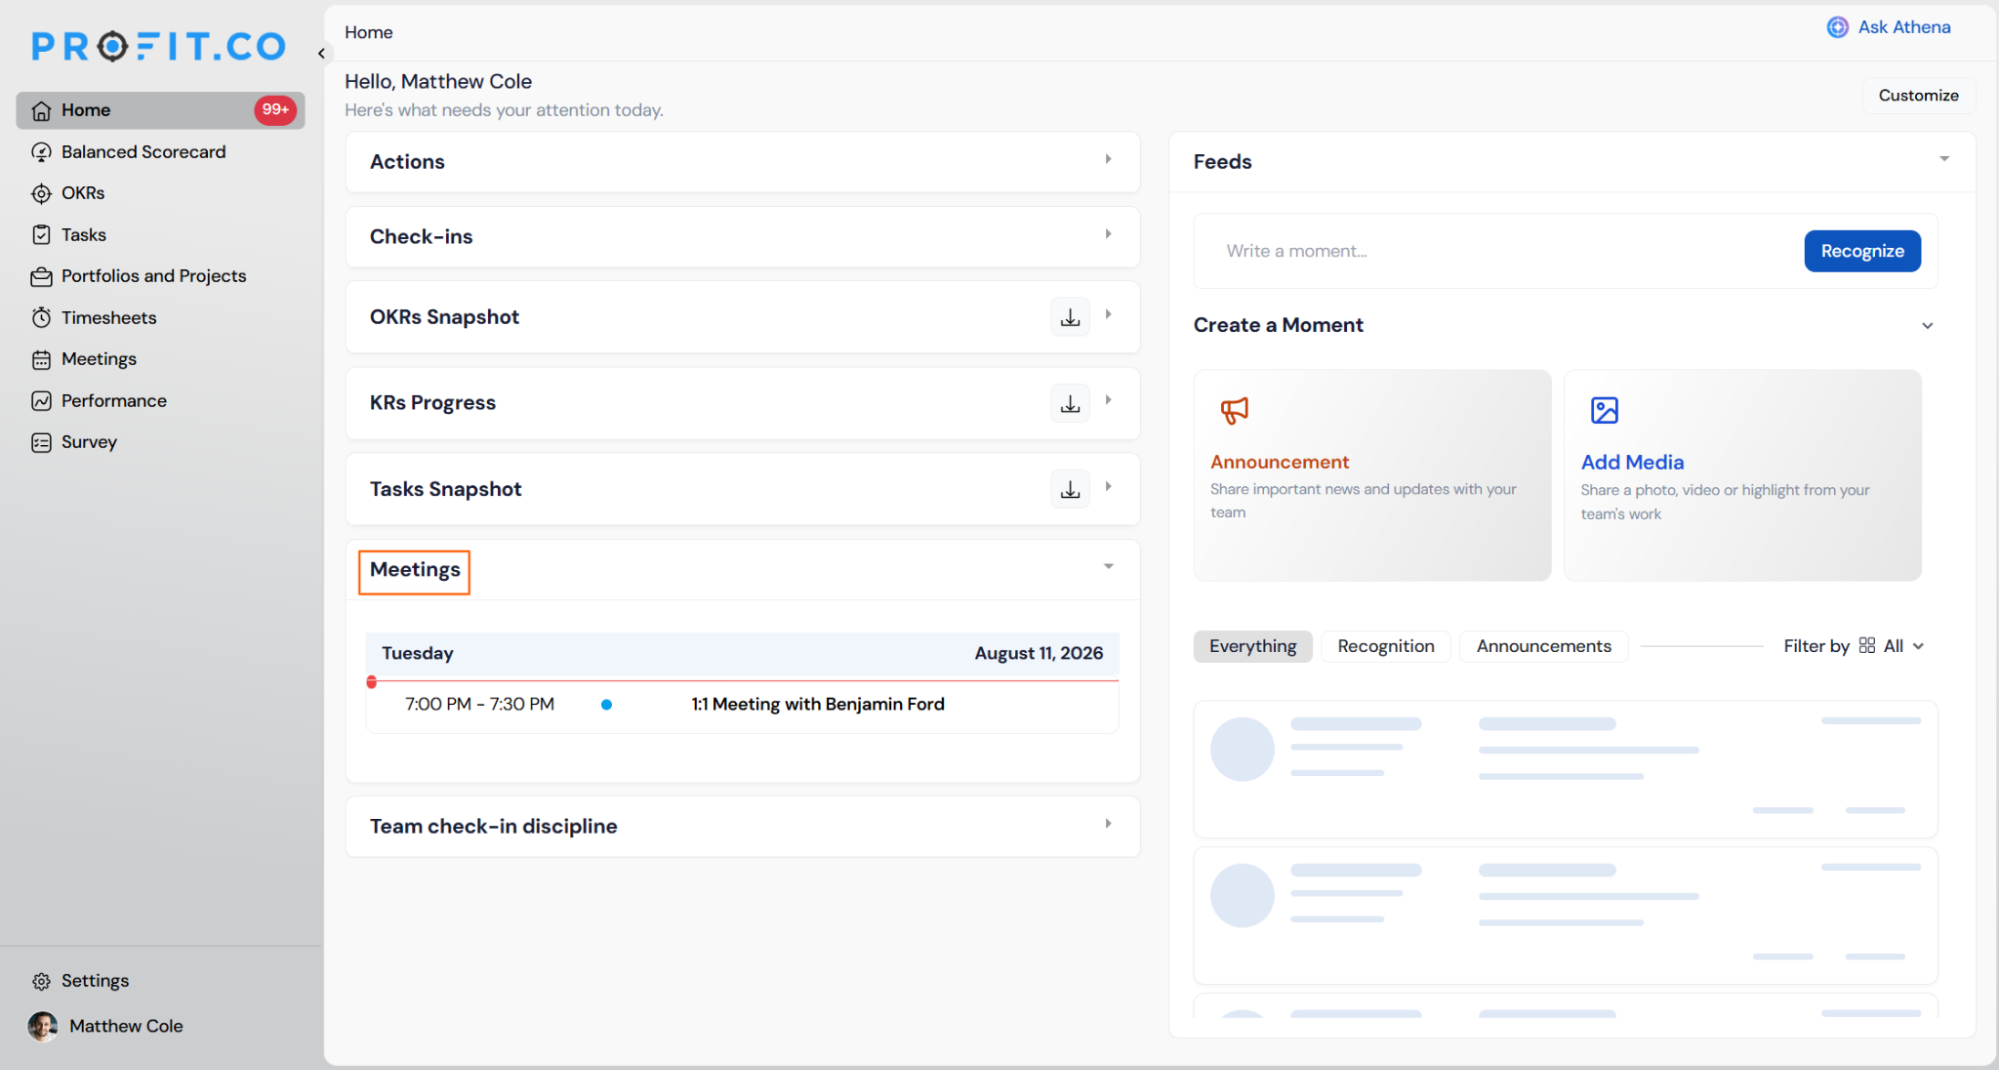The height and width of the screenshot is (1070, 1999).
Task: Click the 7:00 PM - 7:30 PM time slot
Action: (x=479, y=704)
